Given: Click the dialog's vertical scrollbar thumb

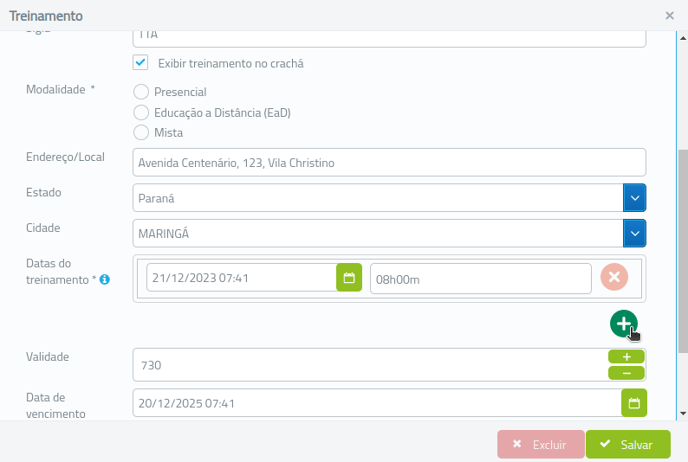Looking at the screenshot, I should [x=683, y=251].
